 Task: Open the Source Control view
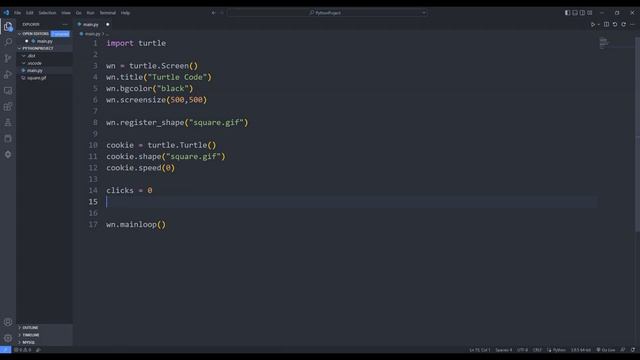point(8,58)
